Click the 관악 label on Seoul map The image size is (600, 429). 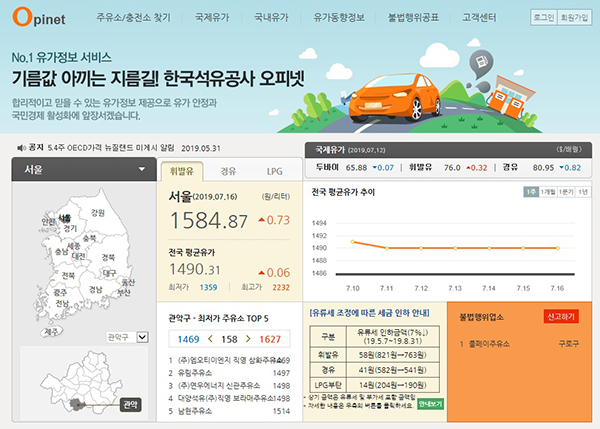[x=130, y=405]
